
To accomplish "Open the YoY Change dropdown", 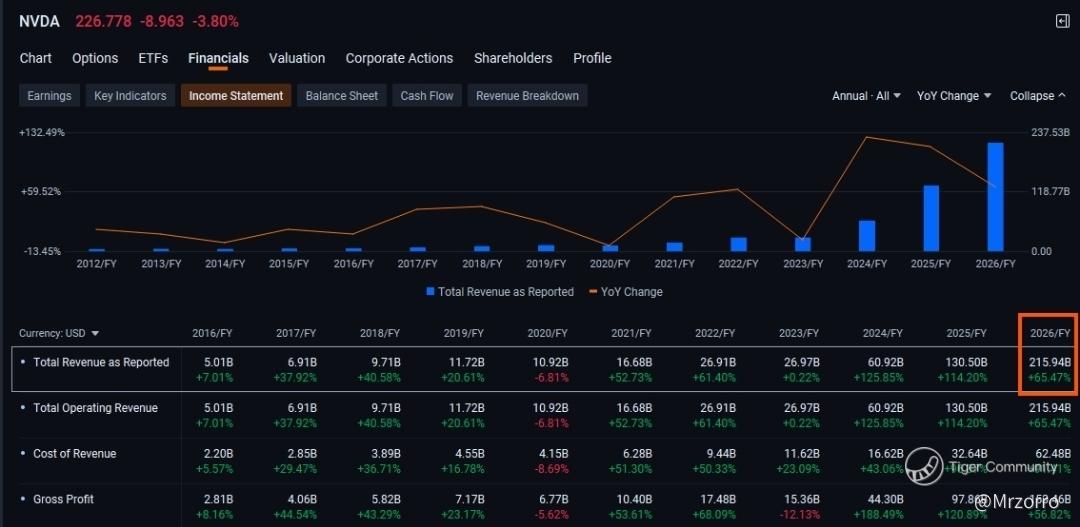I will 954,96.
